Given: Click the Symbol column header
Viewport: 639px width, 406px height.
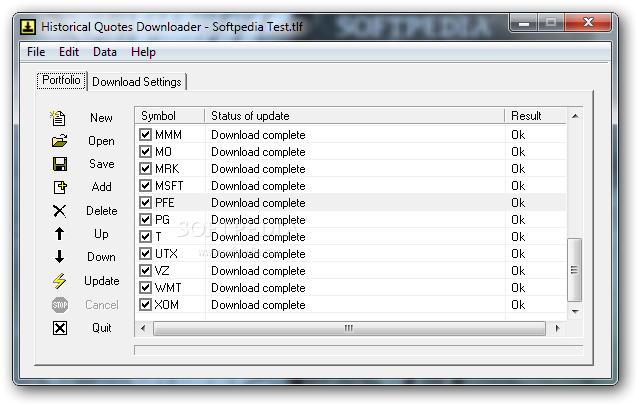Looking at the screenshot, I should (170, 116).
